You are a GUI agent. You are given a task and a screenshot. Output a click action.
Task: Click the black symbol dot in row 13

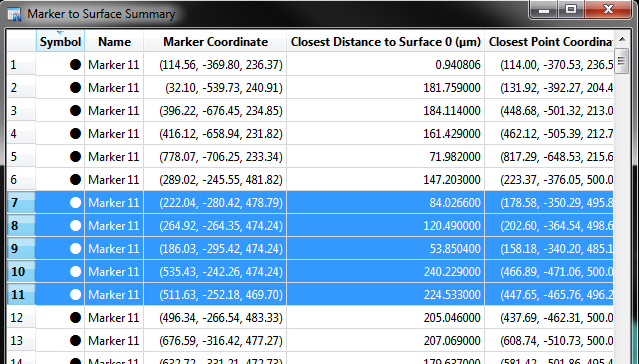75,340
